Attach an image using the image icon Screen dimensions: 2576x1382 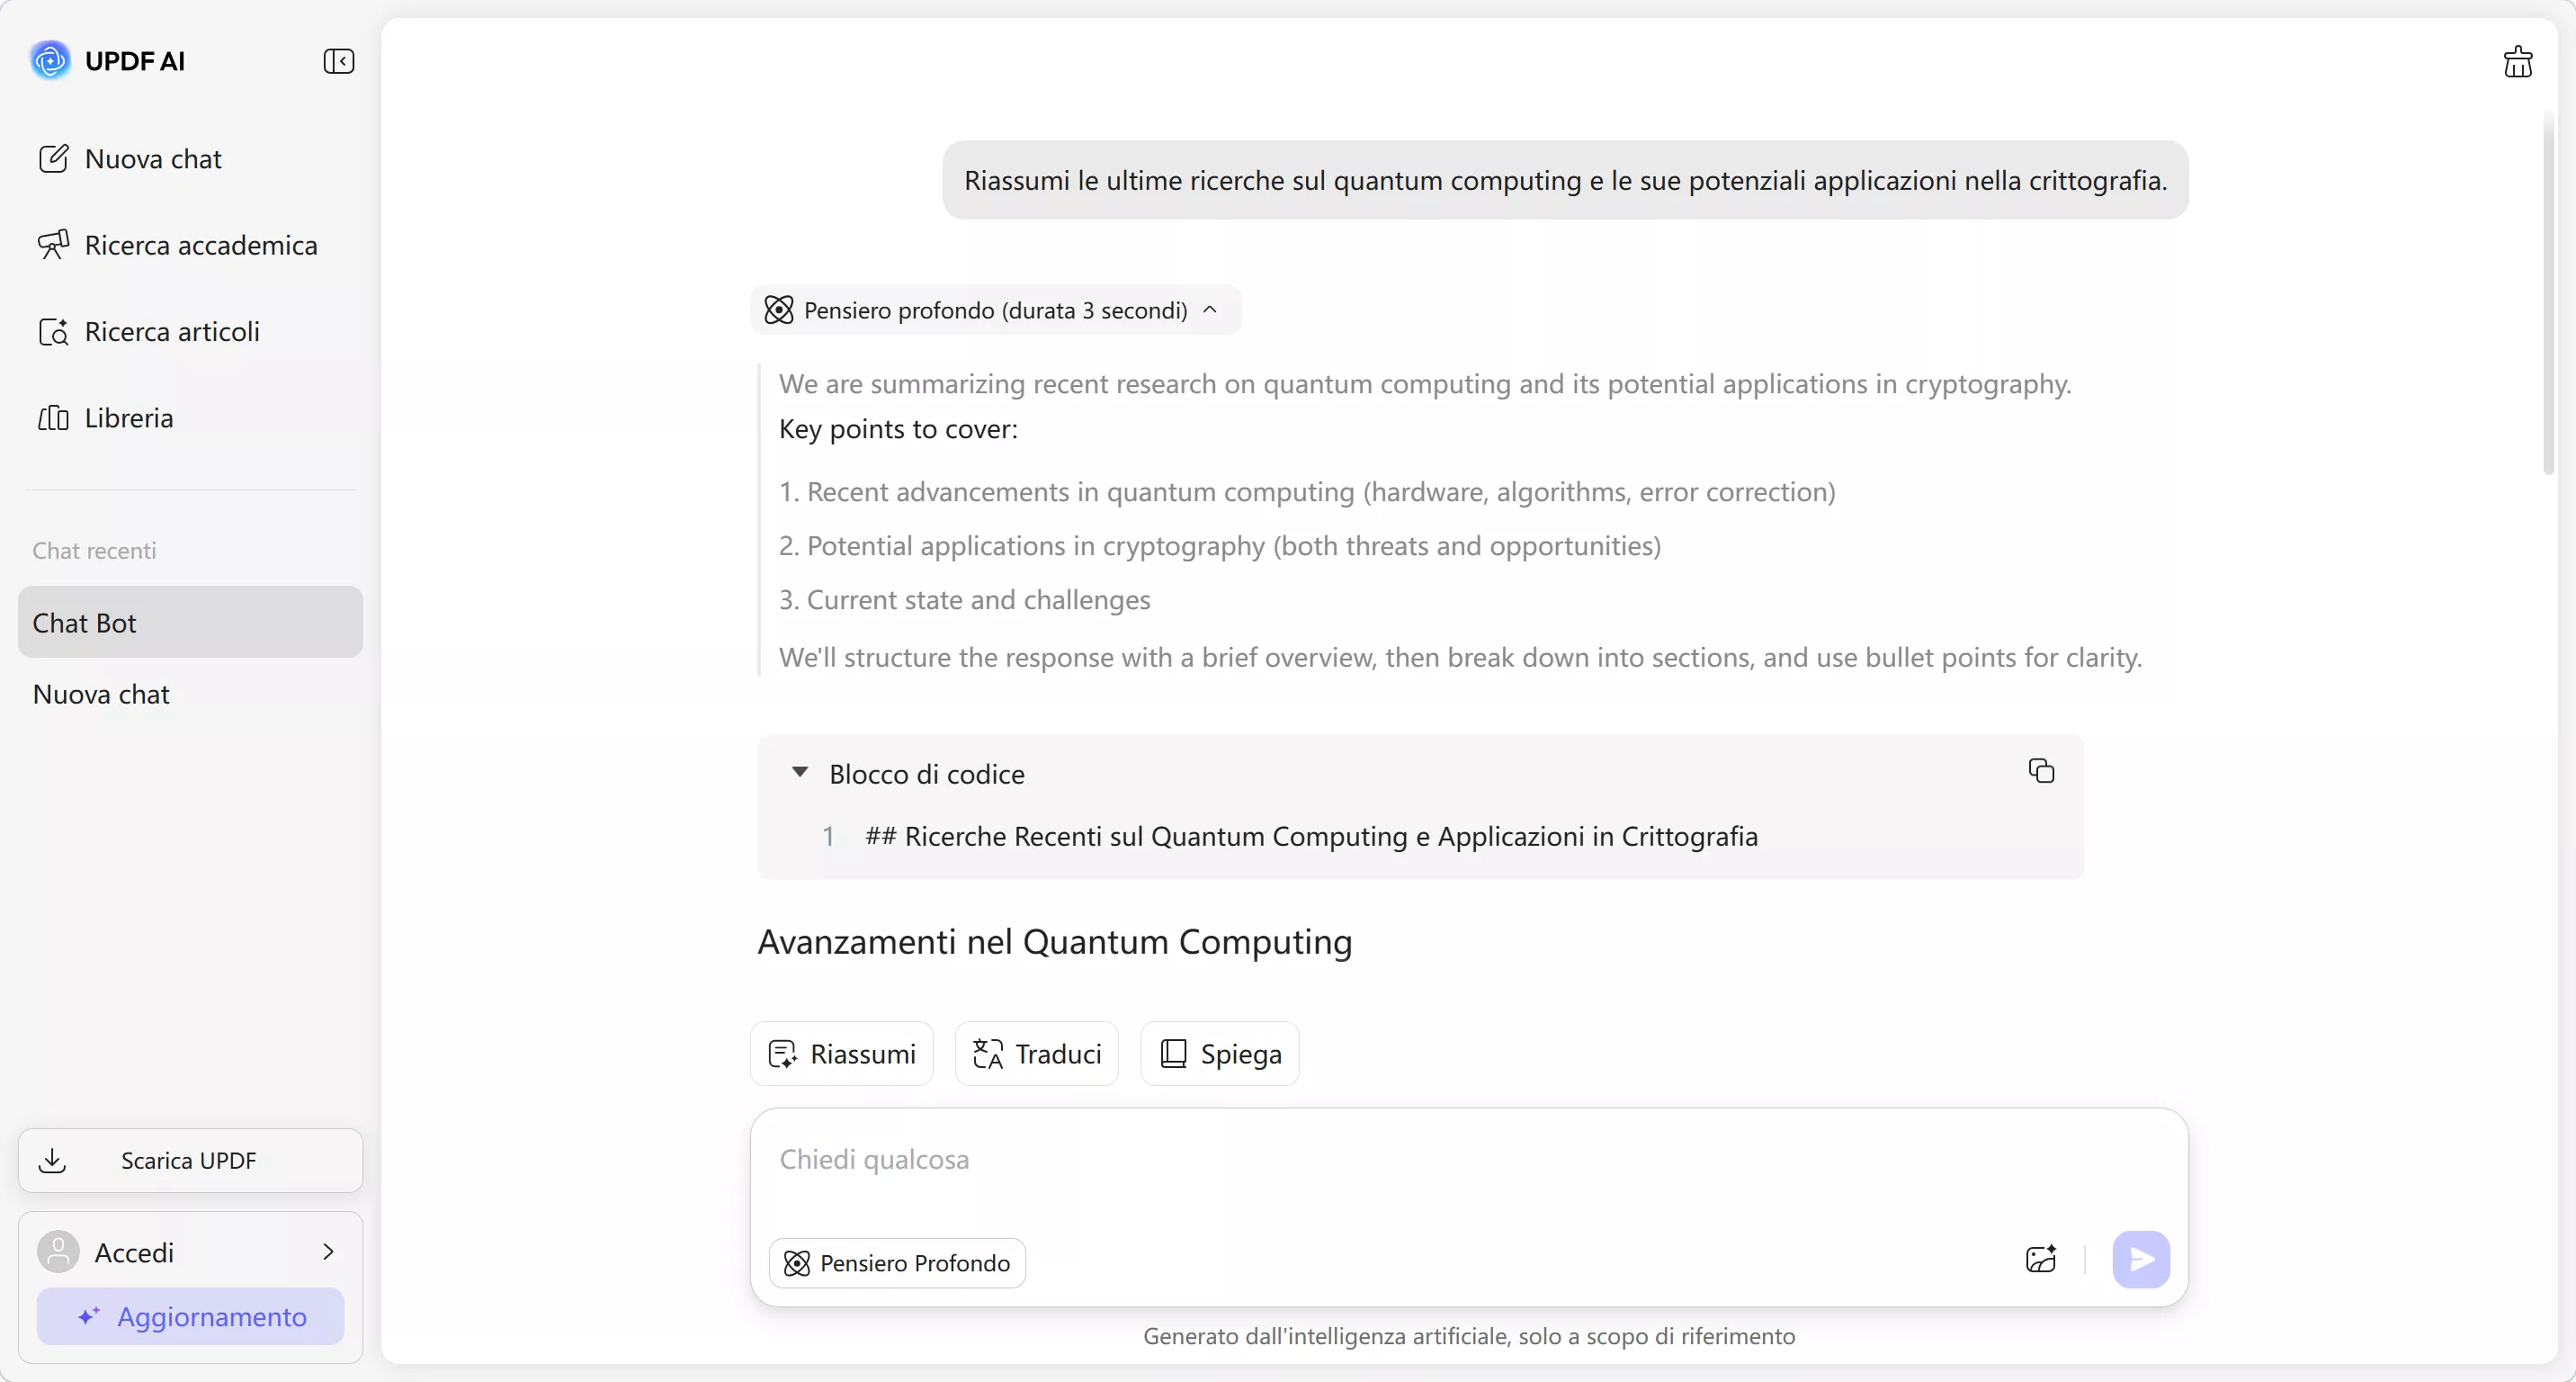(2040, 1260)
